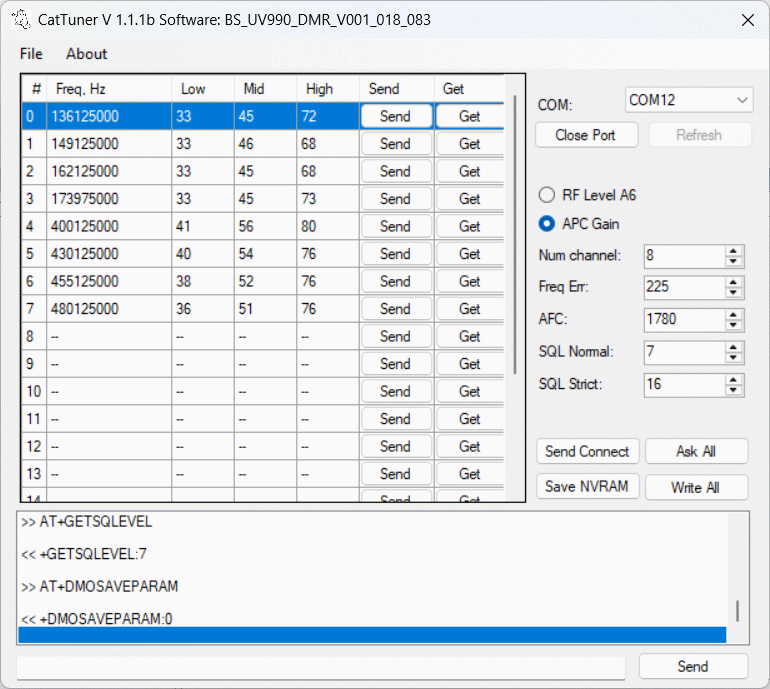This screenshot has width=770, height=689.
Task: Get values for the 480125000 Hz row
Action: point(469,309)
